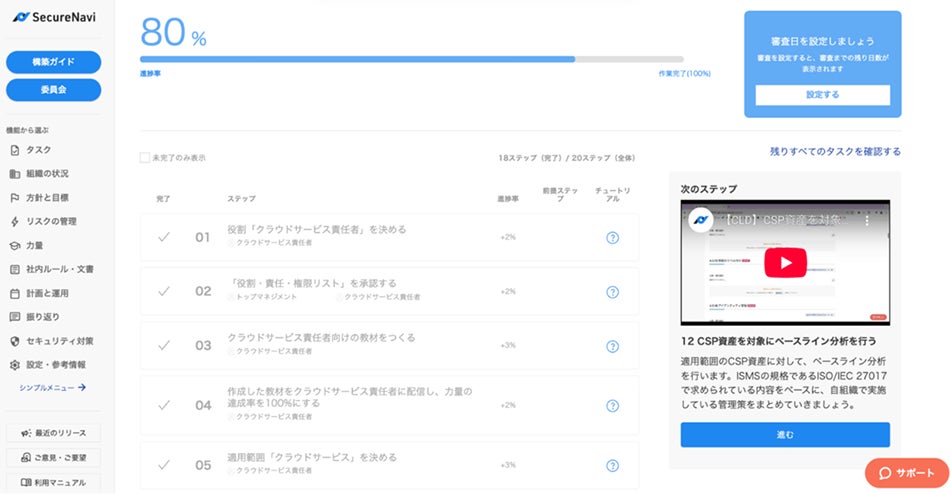The width and height of the screenshot is (951, 494).
Task: Click the SecureNavi logo
Action: click(x=54, y=17)
